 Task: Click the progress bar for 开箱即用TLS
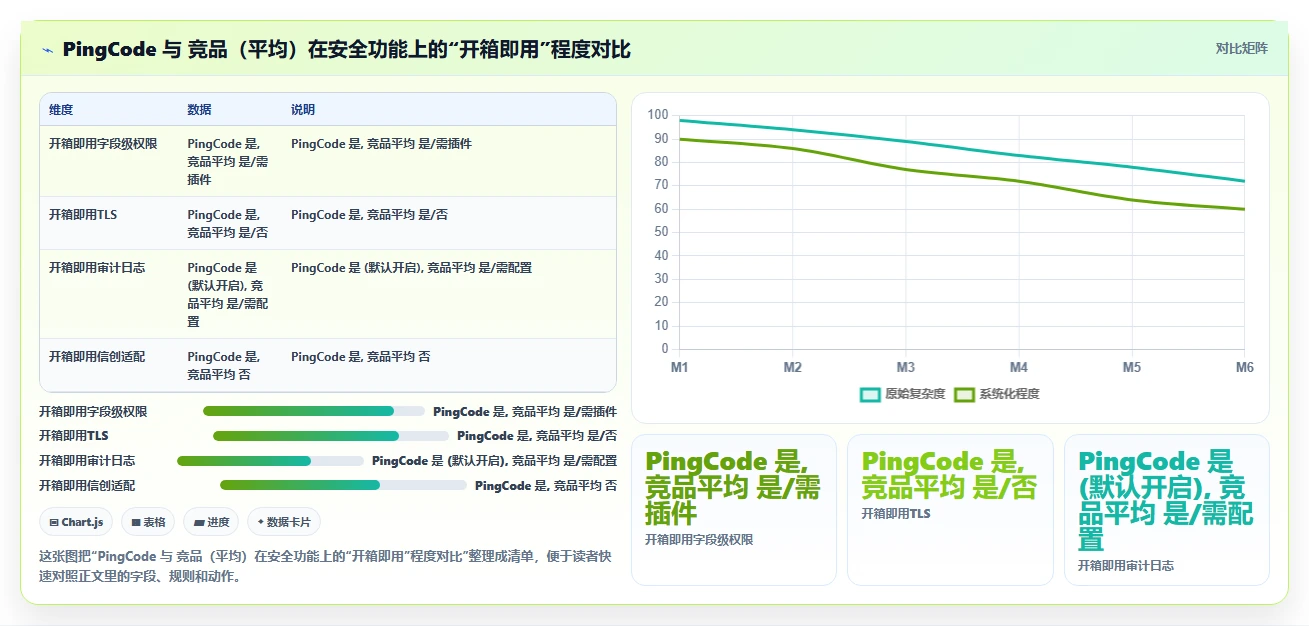tap(331, 436)
